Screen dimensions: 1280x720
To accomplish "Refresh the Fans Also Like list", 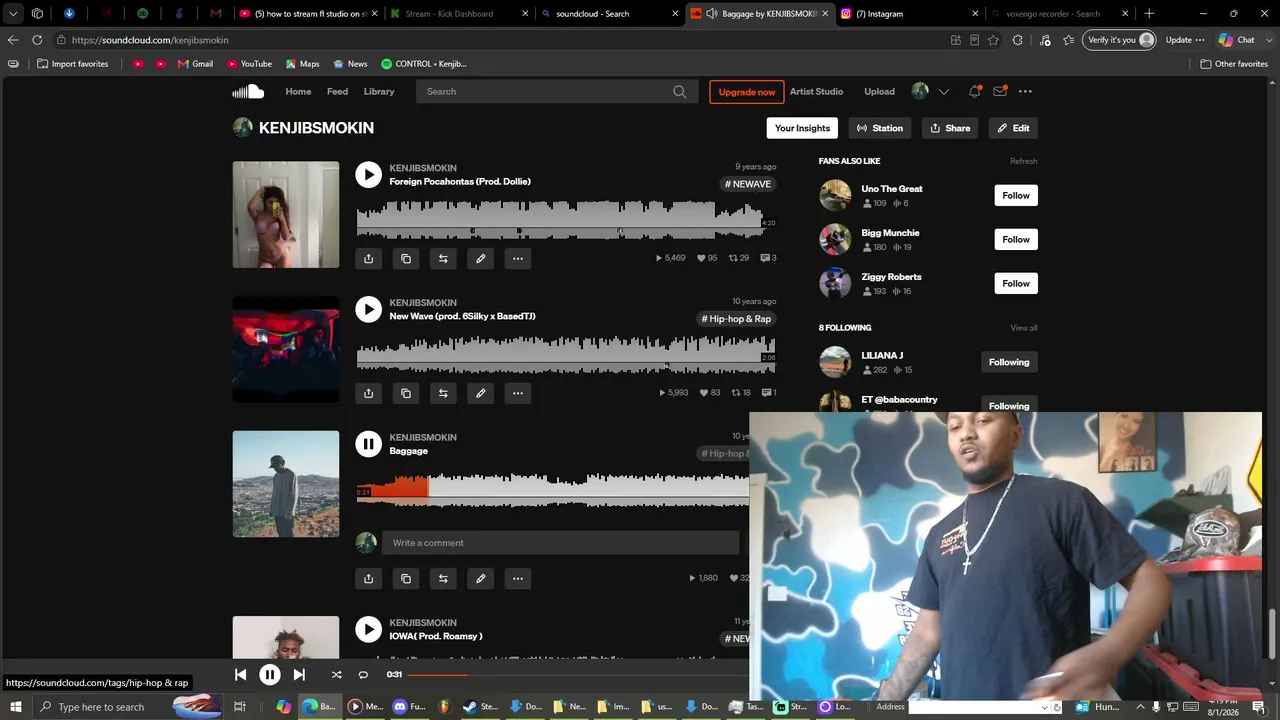I will coord(1024,161).
